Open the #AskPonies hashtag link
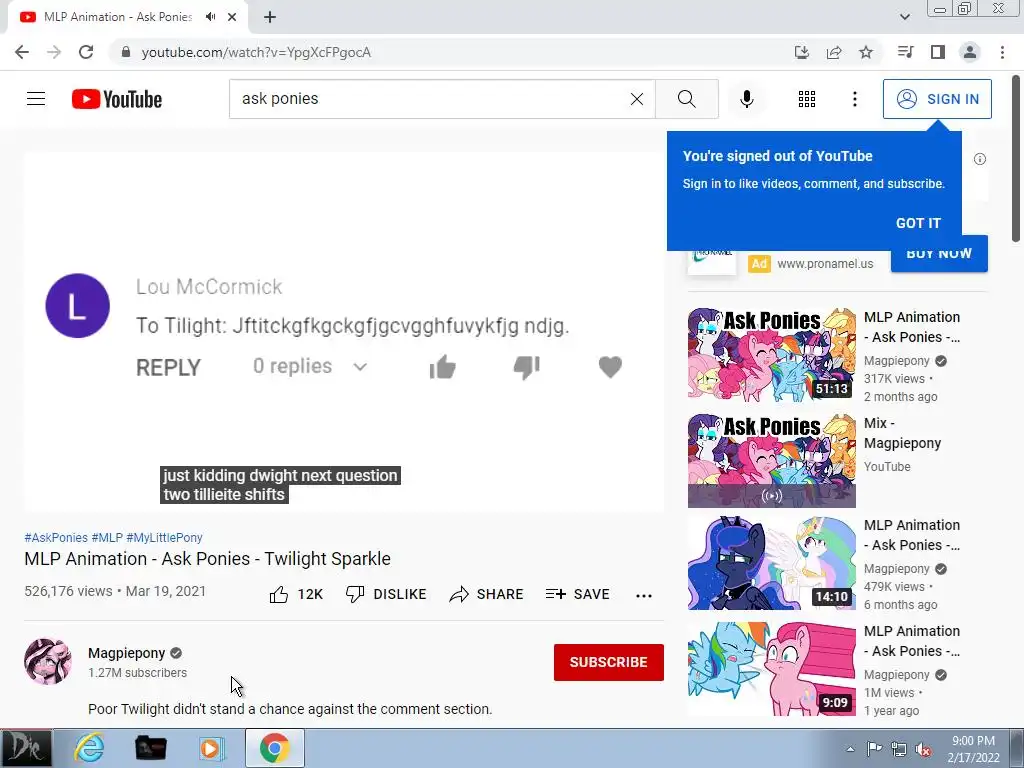This screenshot has width=1024, height=768. [56, 537]
